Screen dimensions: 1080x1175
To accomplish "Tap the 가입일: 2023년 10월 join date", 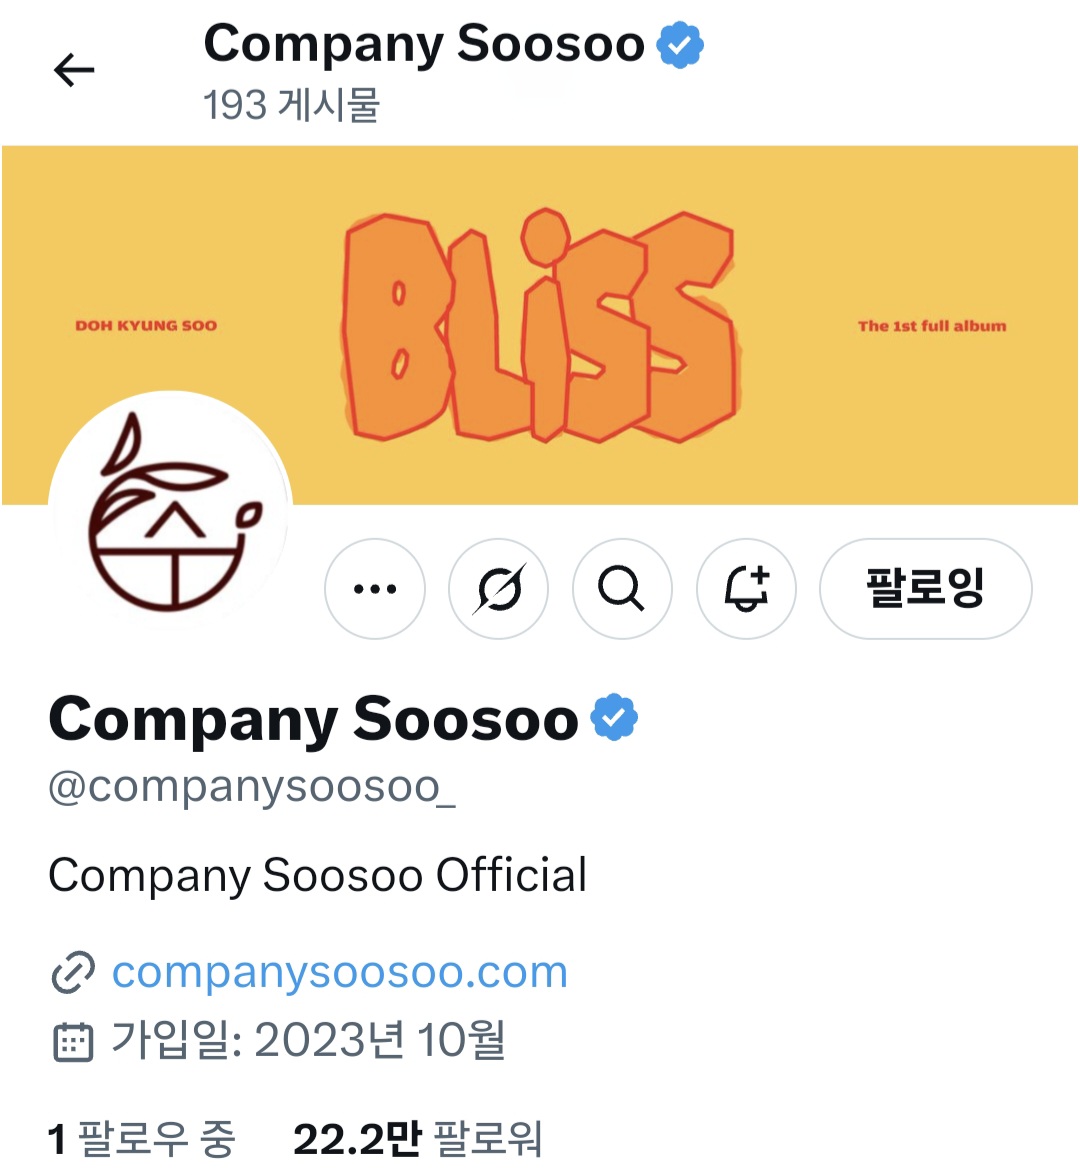I will tap(308, 1040).
